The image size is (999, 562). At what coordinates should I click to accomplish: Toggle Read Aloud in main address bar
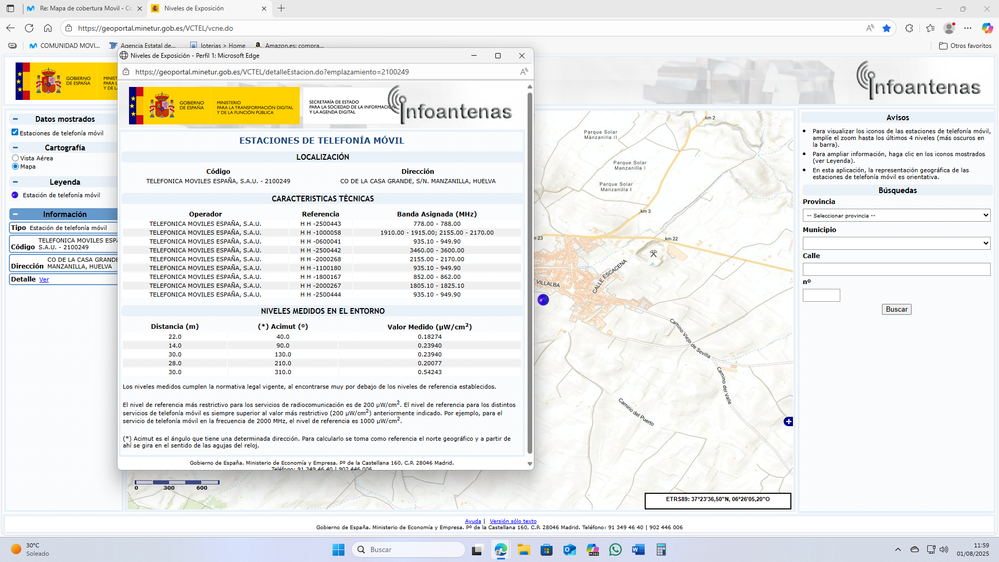coord(870,28)
